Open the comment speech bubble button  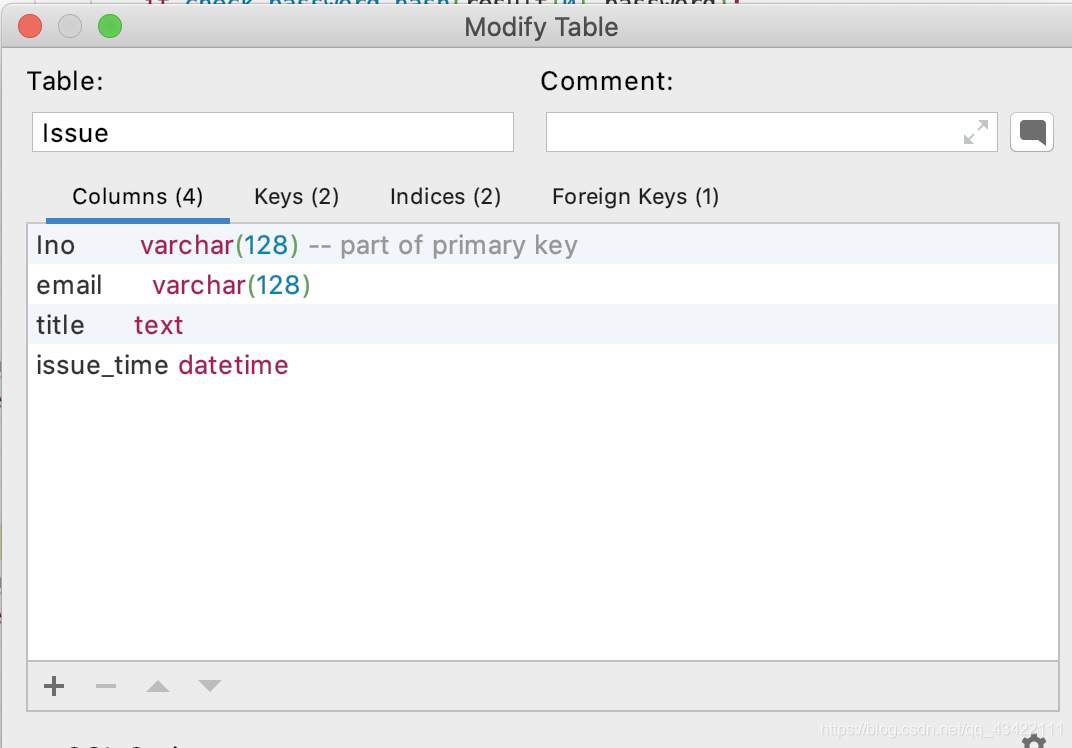tap(1032, 132)
